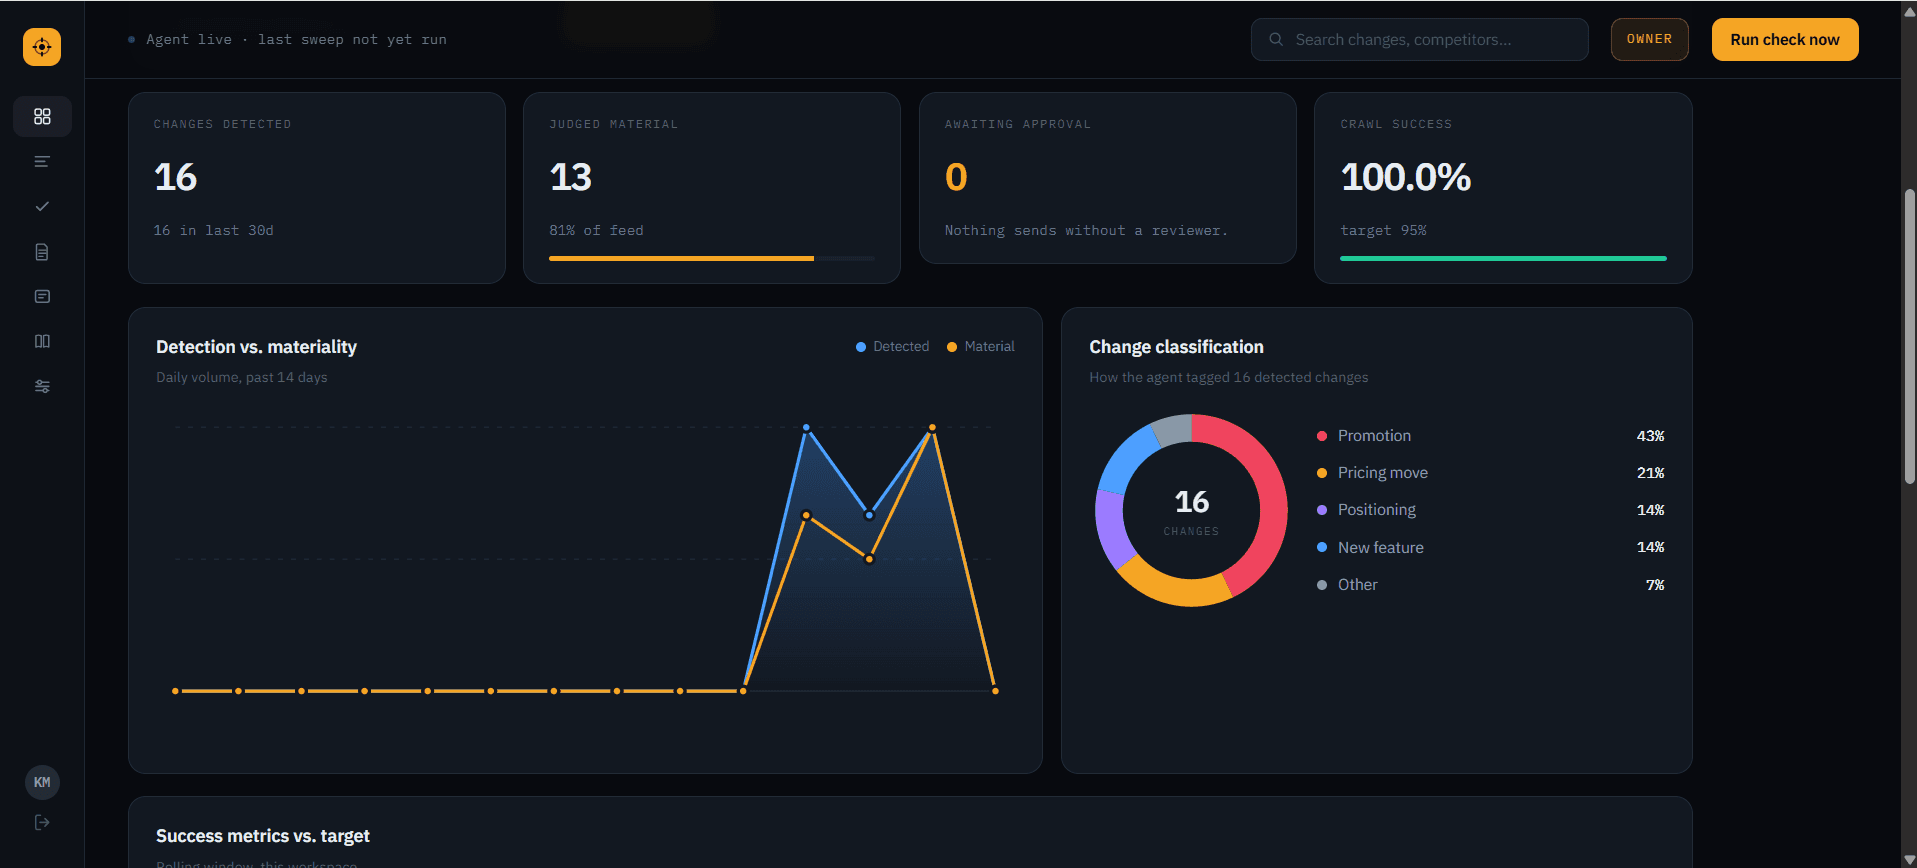This screenshot has height=868, width=1917.
Task: Open the open-book icon in sidebar
Action: (42, 342)
